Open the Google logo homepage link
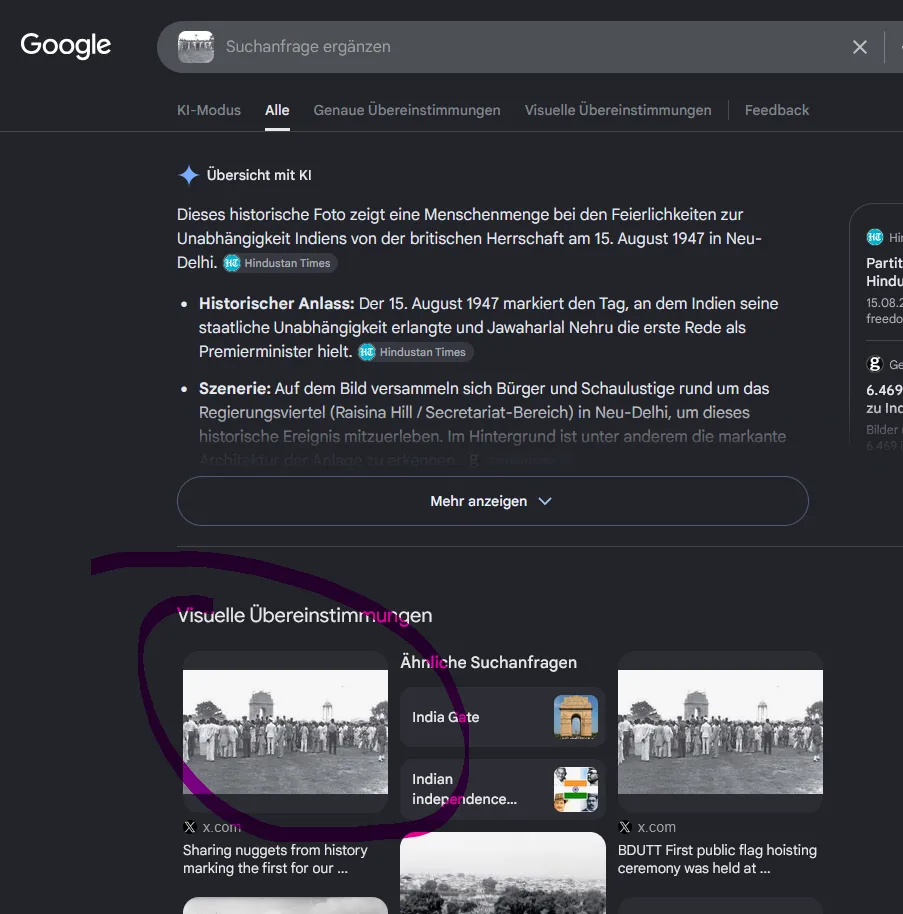Image resolution: width=903 pixels, height=914 pixels. pyautogui.click(x=65, y=45)
